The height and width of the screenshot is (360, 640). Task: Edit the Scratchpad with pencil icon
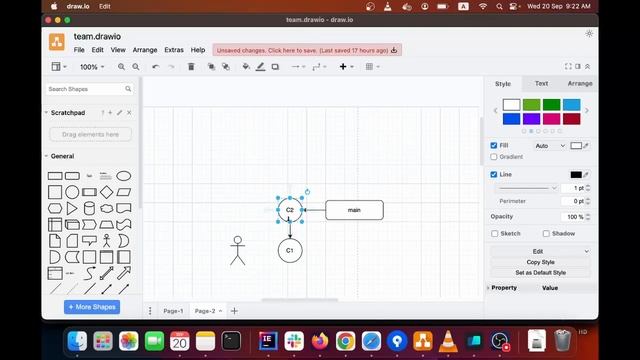(119, 113)
